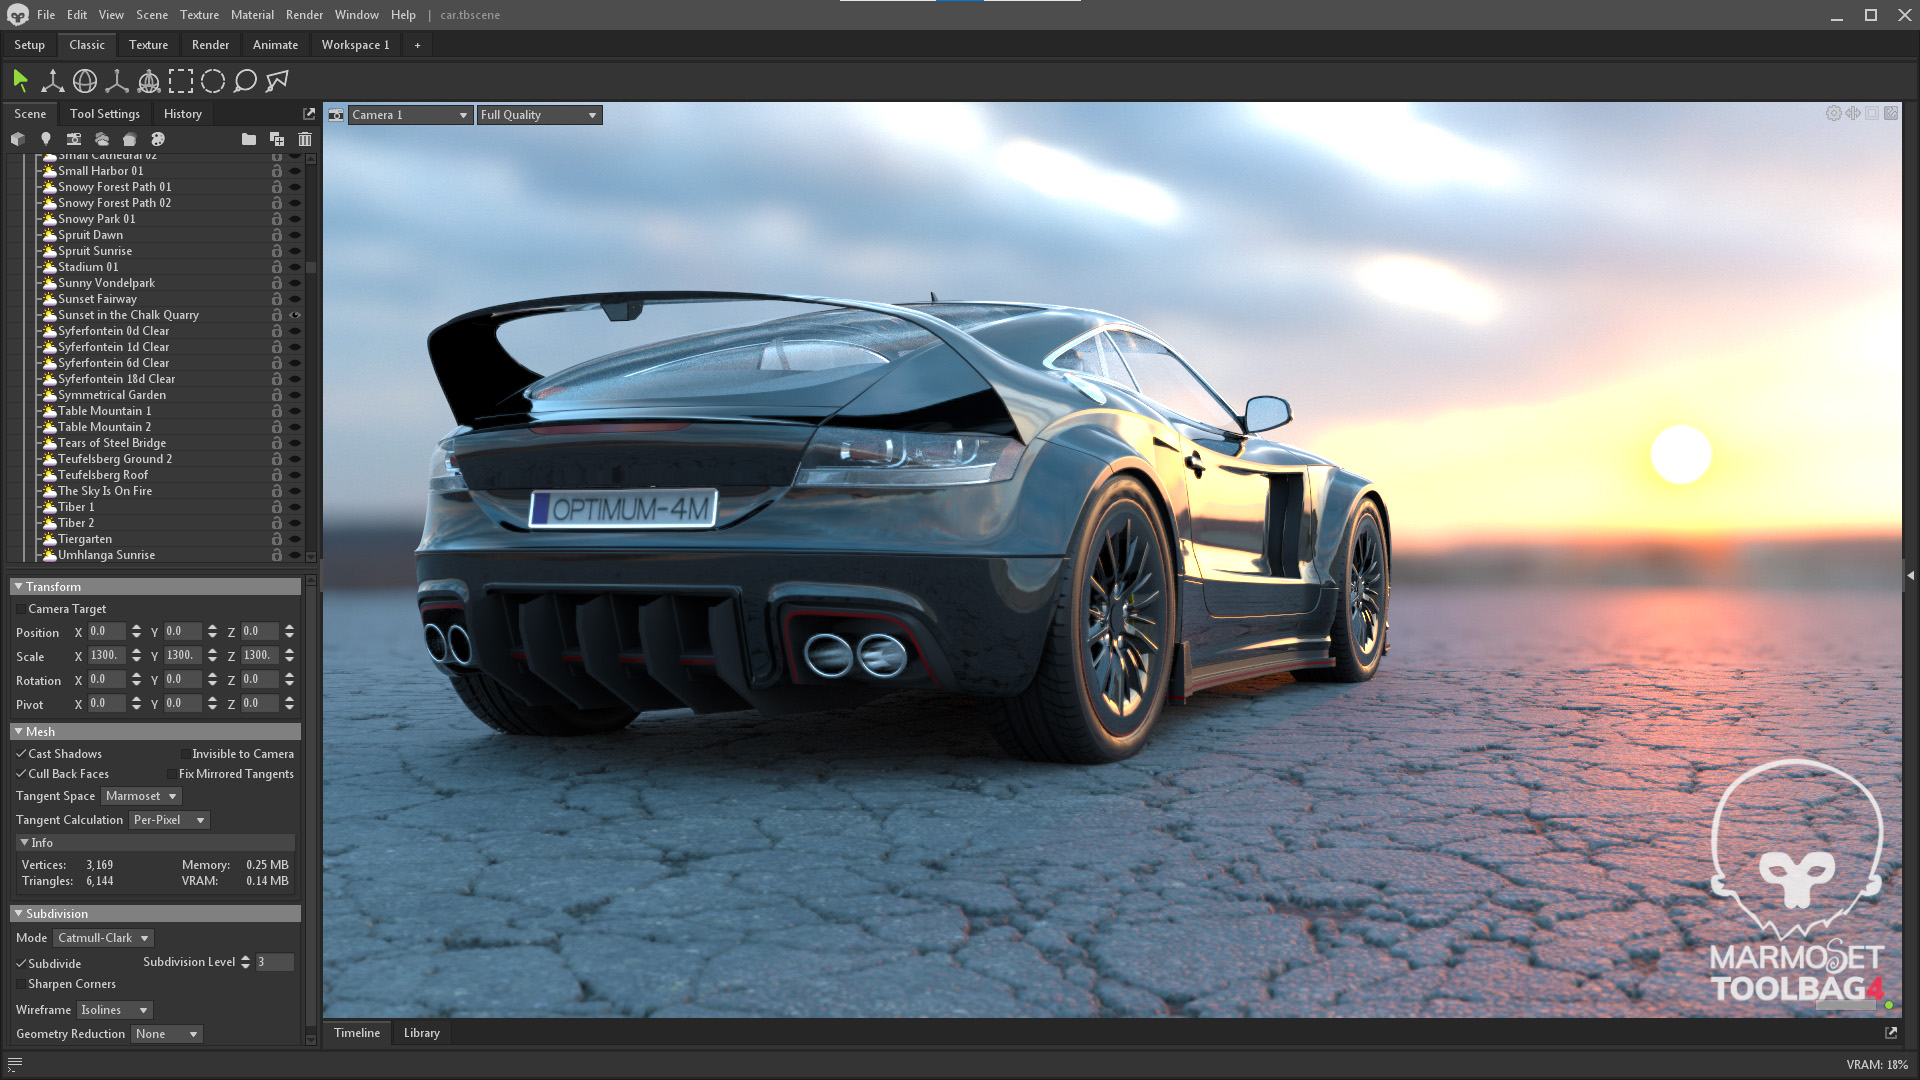Open subdivision Mode Catmull-Clark dropdown
The width and height of the screenshot is (1920, 1080).
103,938
